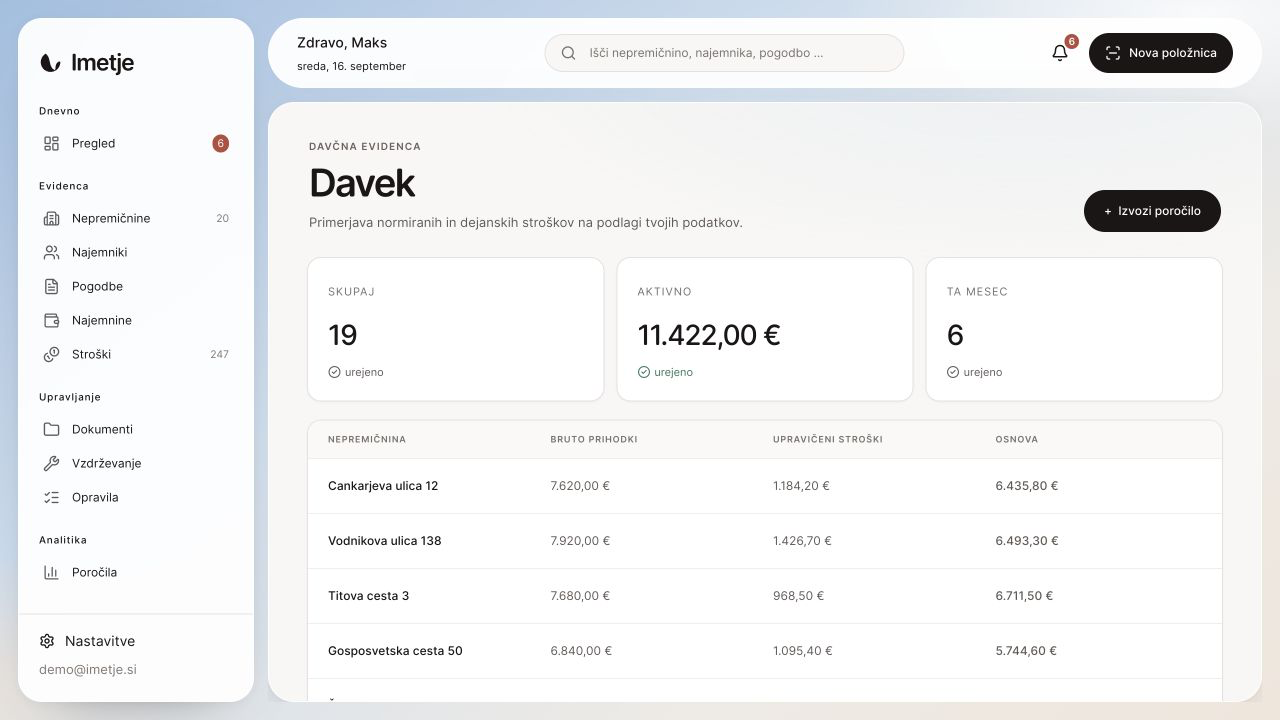Image resolution: width=1280 pixels, height=720 pixels.
Task: Click the demo@imetje.si account email
Action: click(x=88, y=669)
